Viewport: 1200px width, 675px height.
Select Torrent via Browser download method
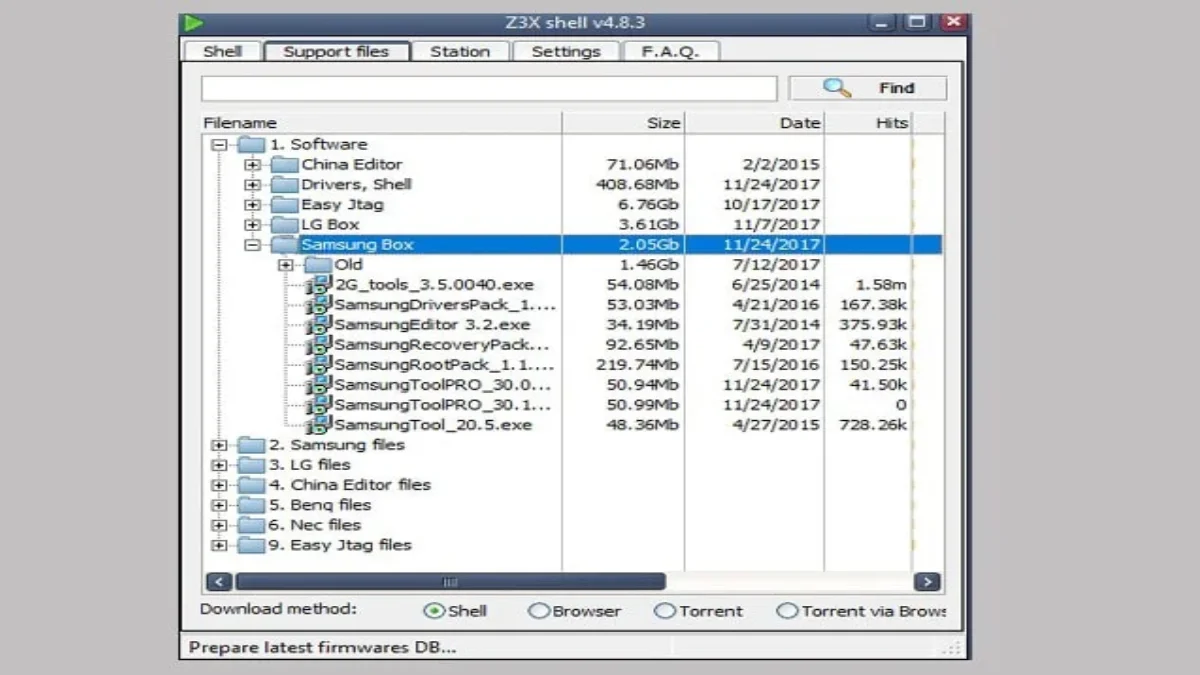click(x=788, y=611)
